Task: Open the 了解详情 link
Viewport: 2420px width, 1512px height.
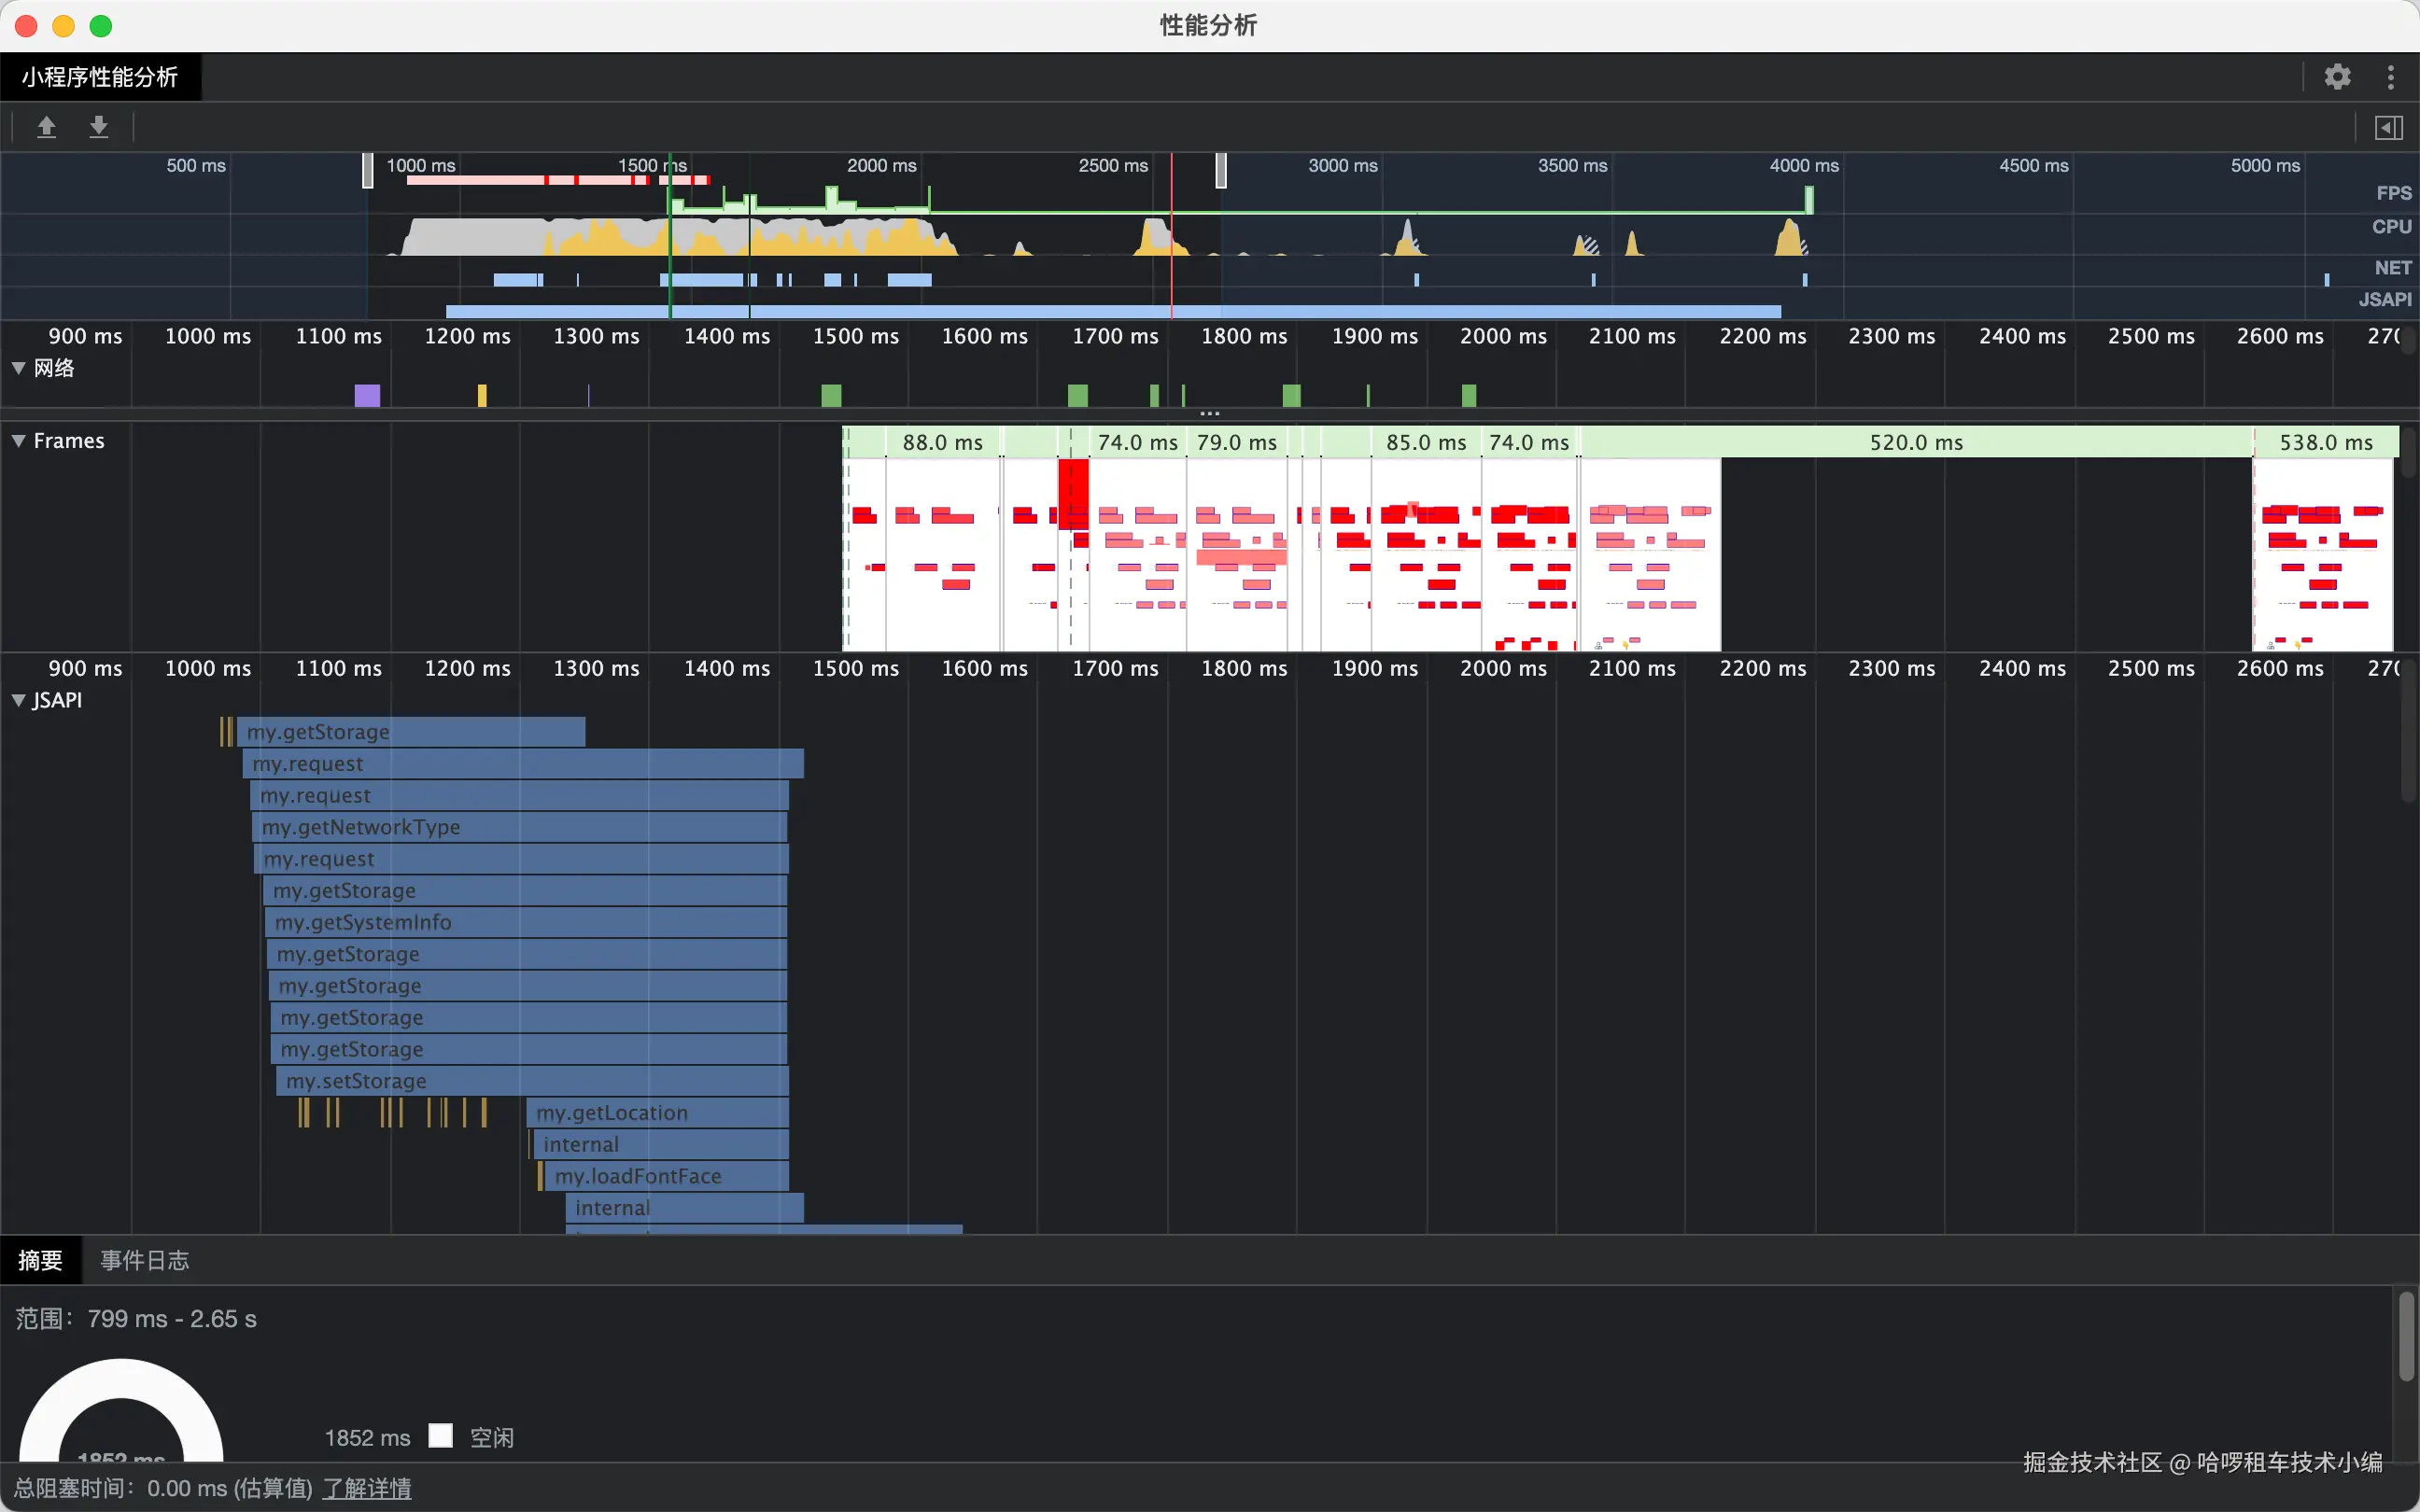Action: pyautogui.click(x=367, y=1488)
